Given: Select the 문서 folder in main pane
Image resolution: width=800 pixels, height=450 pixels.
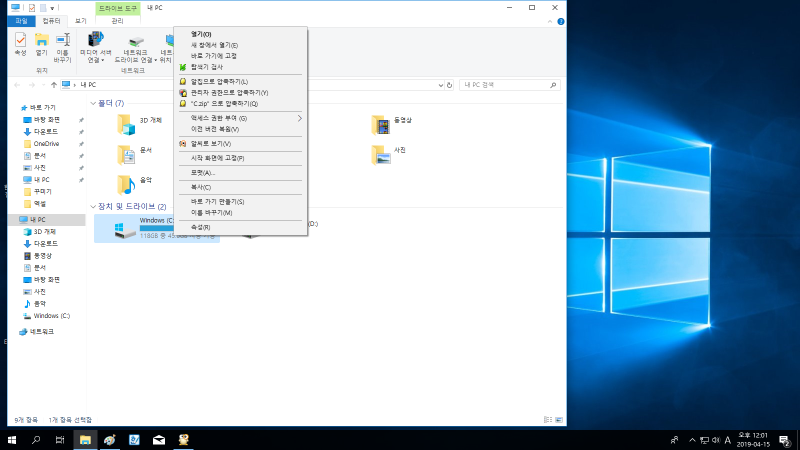Looking at the screenshot, I should coord(135,154).
